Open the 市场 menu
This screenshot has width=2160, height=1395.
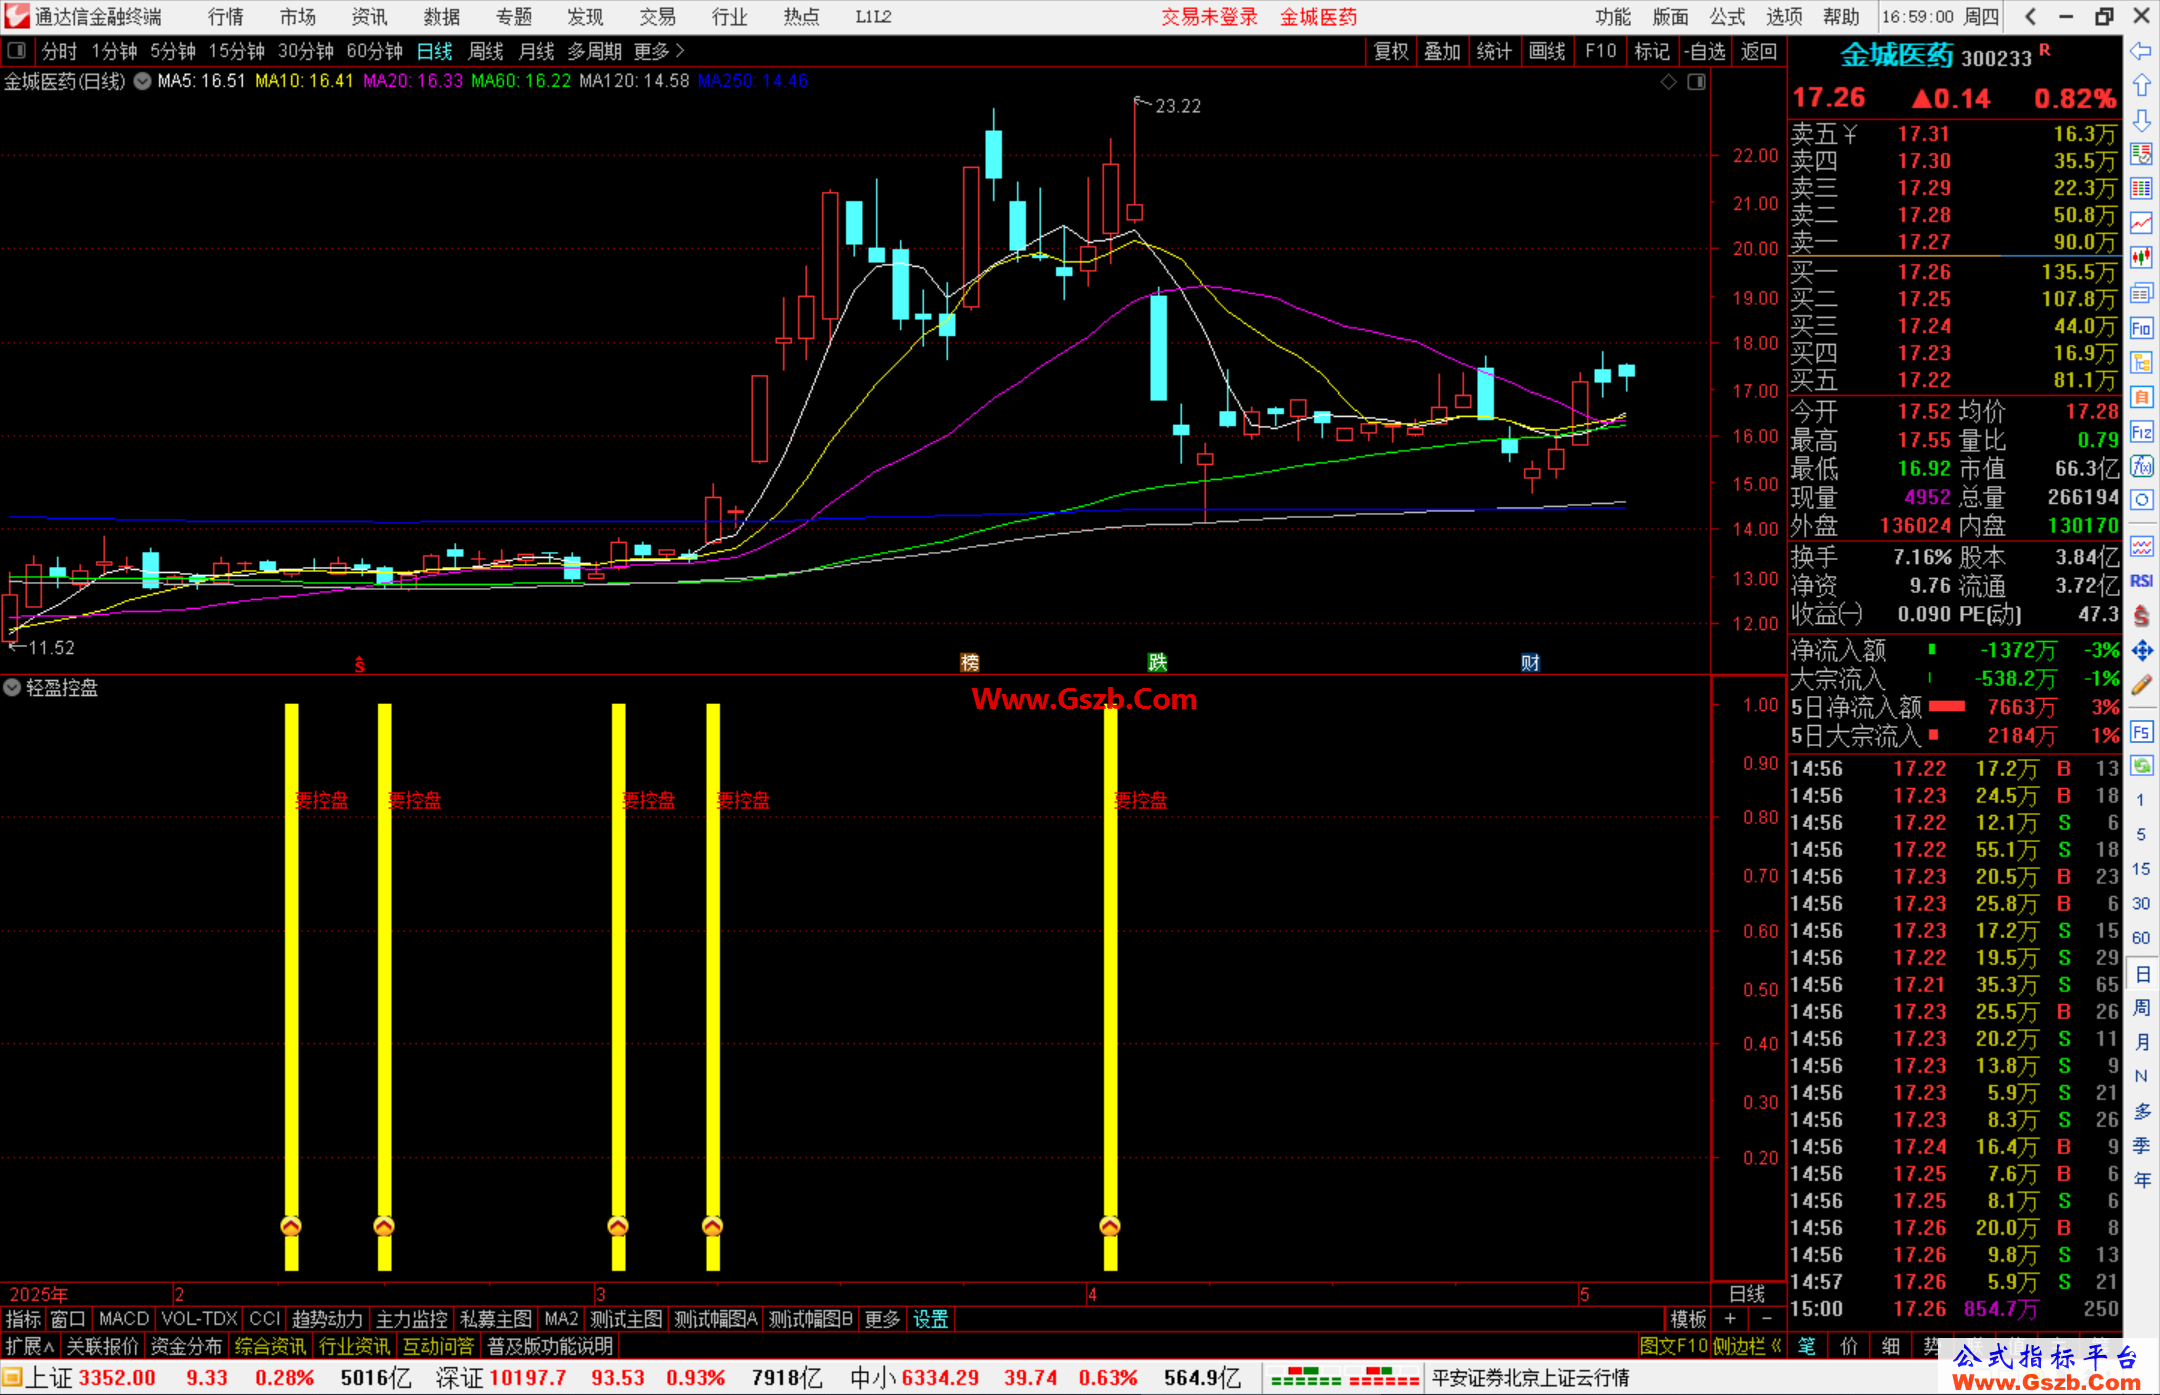point(297,17)
